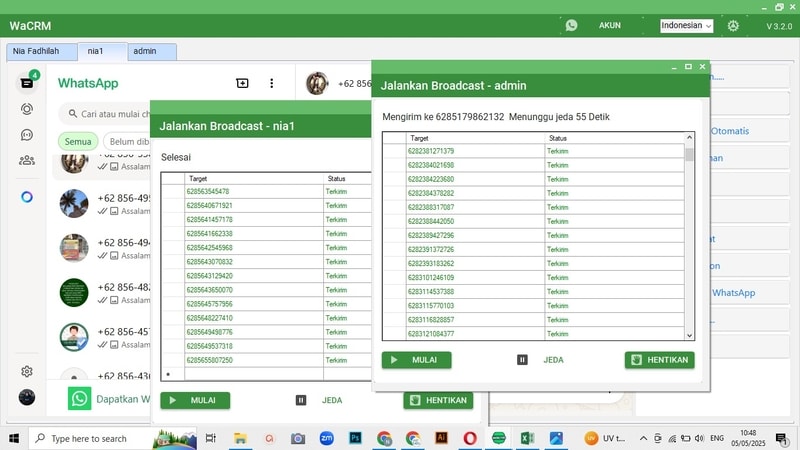Select row 628563545478 in nia1 table
This screenshot has height=450, width=800.
(x=266, y=191)
